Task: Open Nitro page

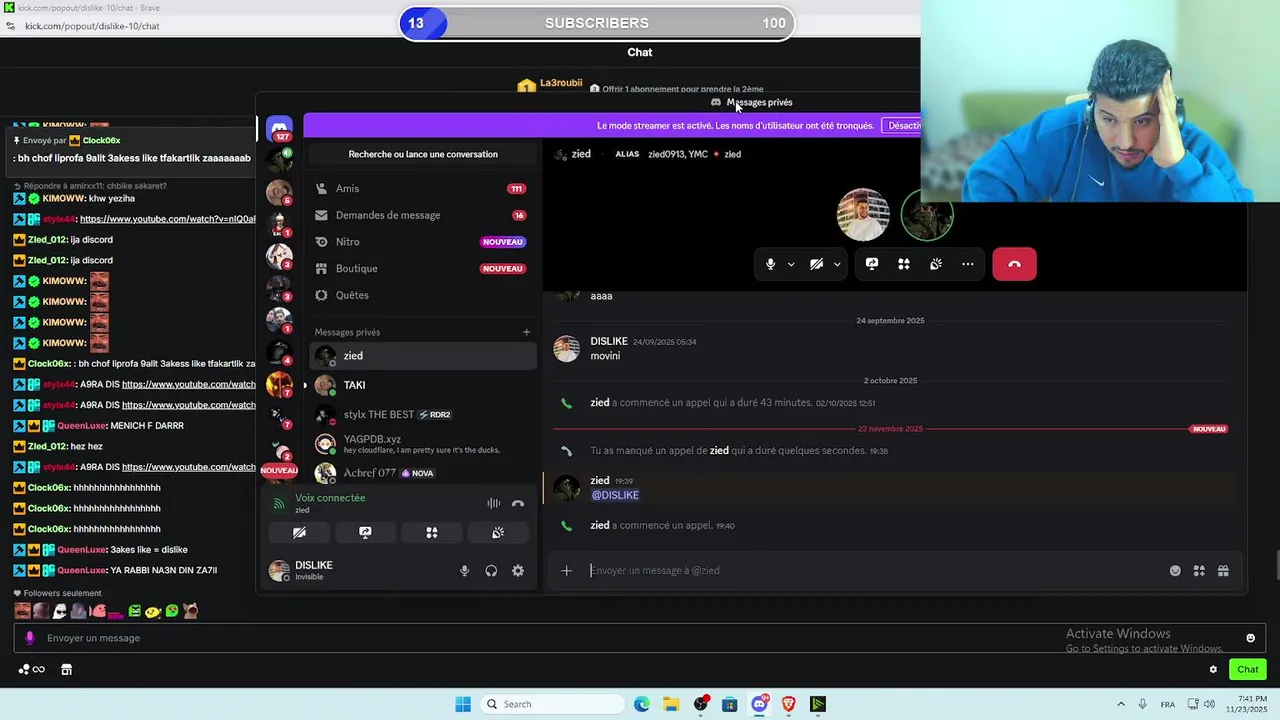Action: pyautogui.click(x=422, y=242)
